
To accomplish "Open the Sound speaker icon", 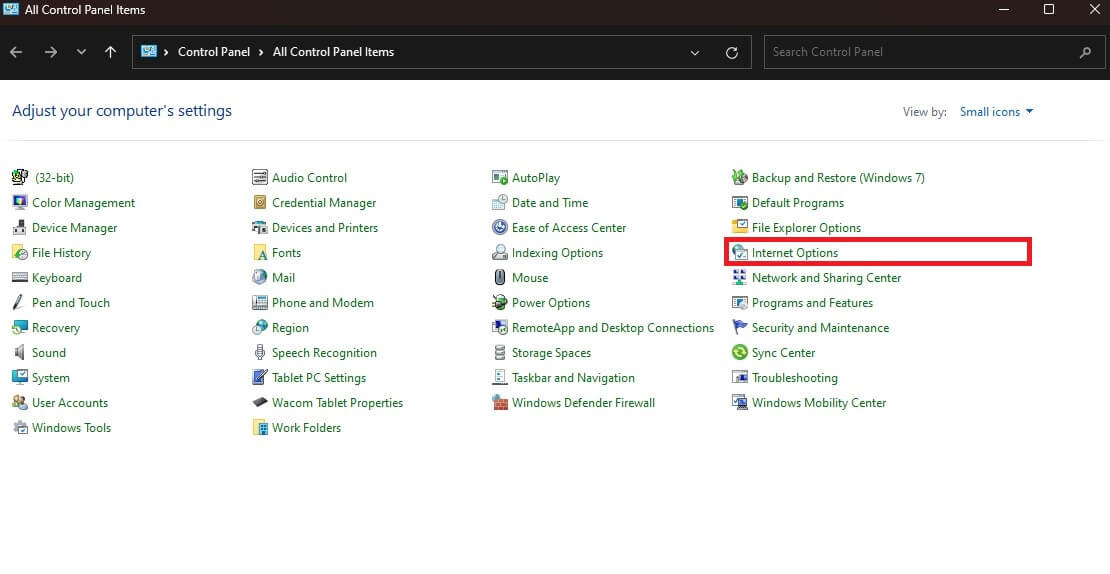I will pos(20,353).
